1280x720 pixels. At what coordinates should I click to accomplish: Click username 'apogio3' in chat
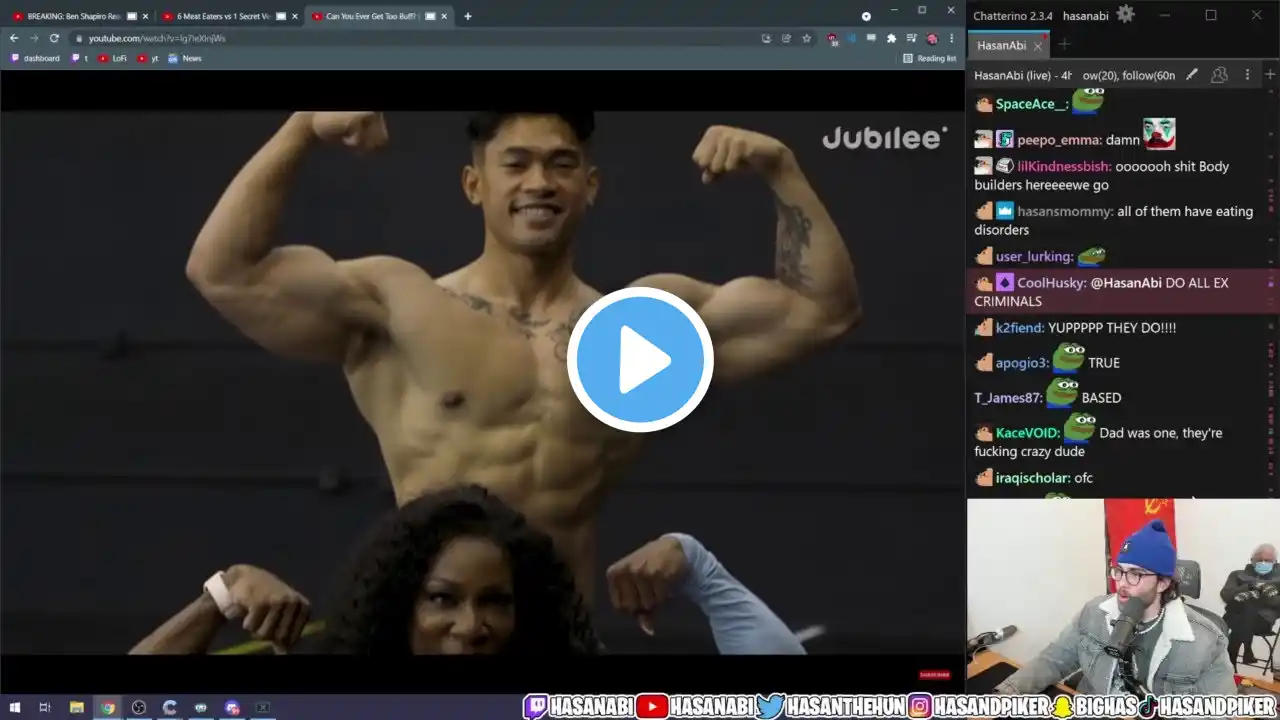click(1022, 363)
